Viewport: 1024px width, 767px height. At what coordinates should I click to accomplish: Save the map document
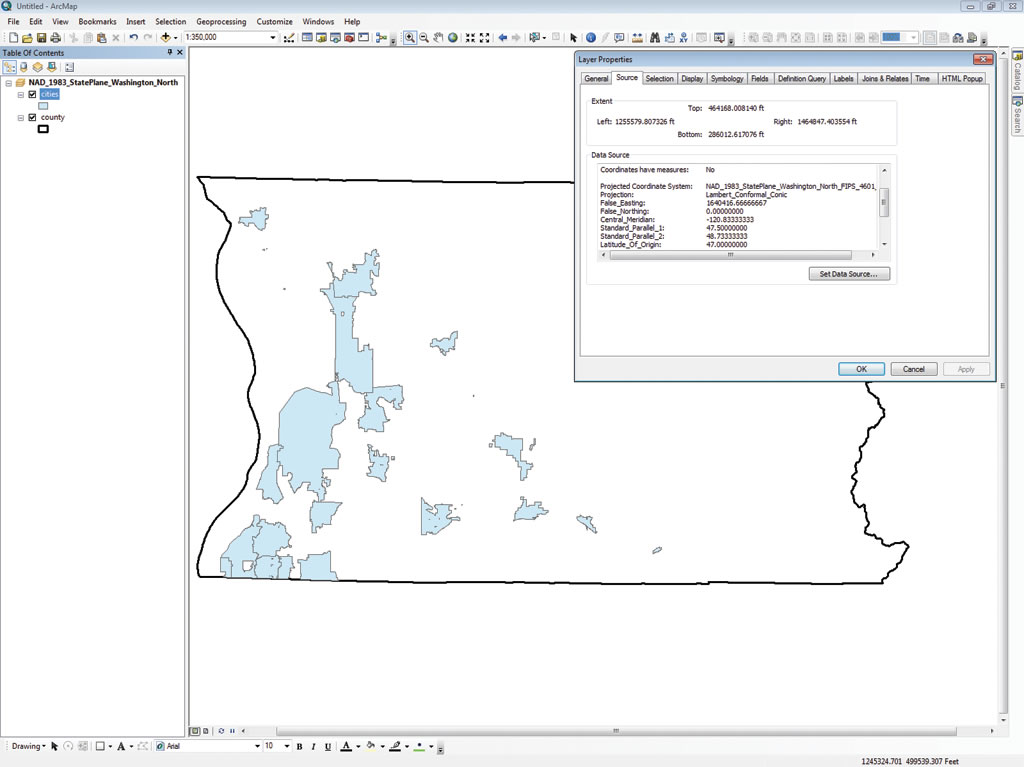pyautogui.click(x=41, y=38)
